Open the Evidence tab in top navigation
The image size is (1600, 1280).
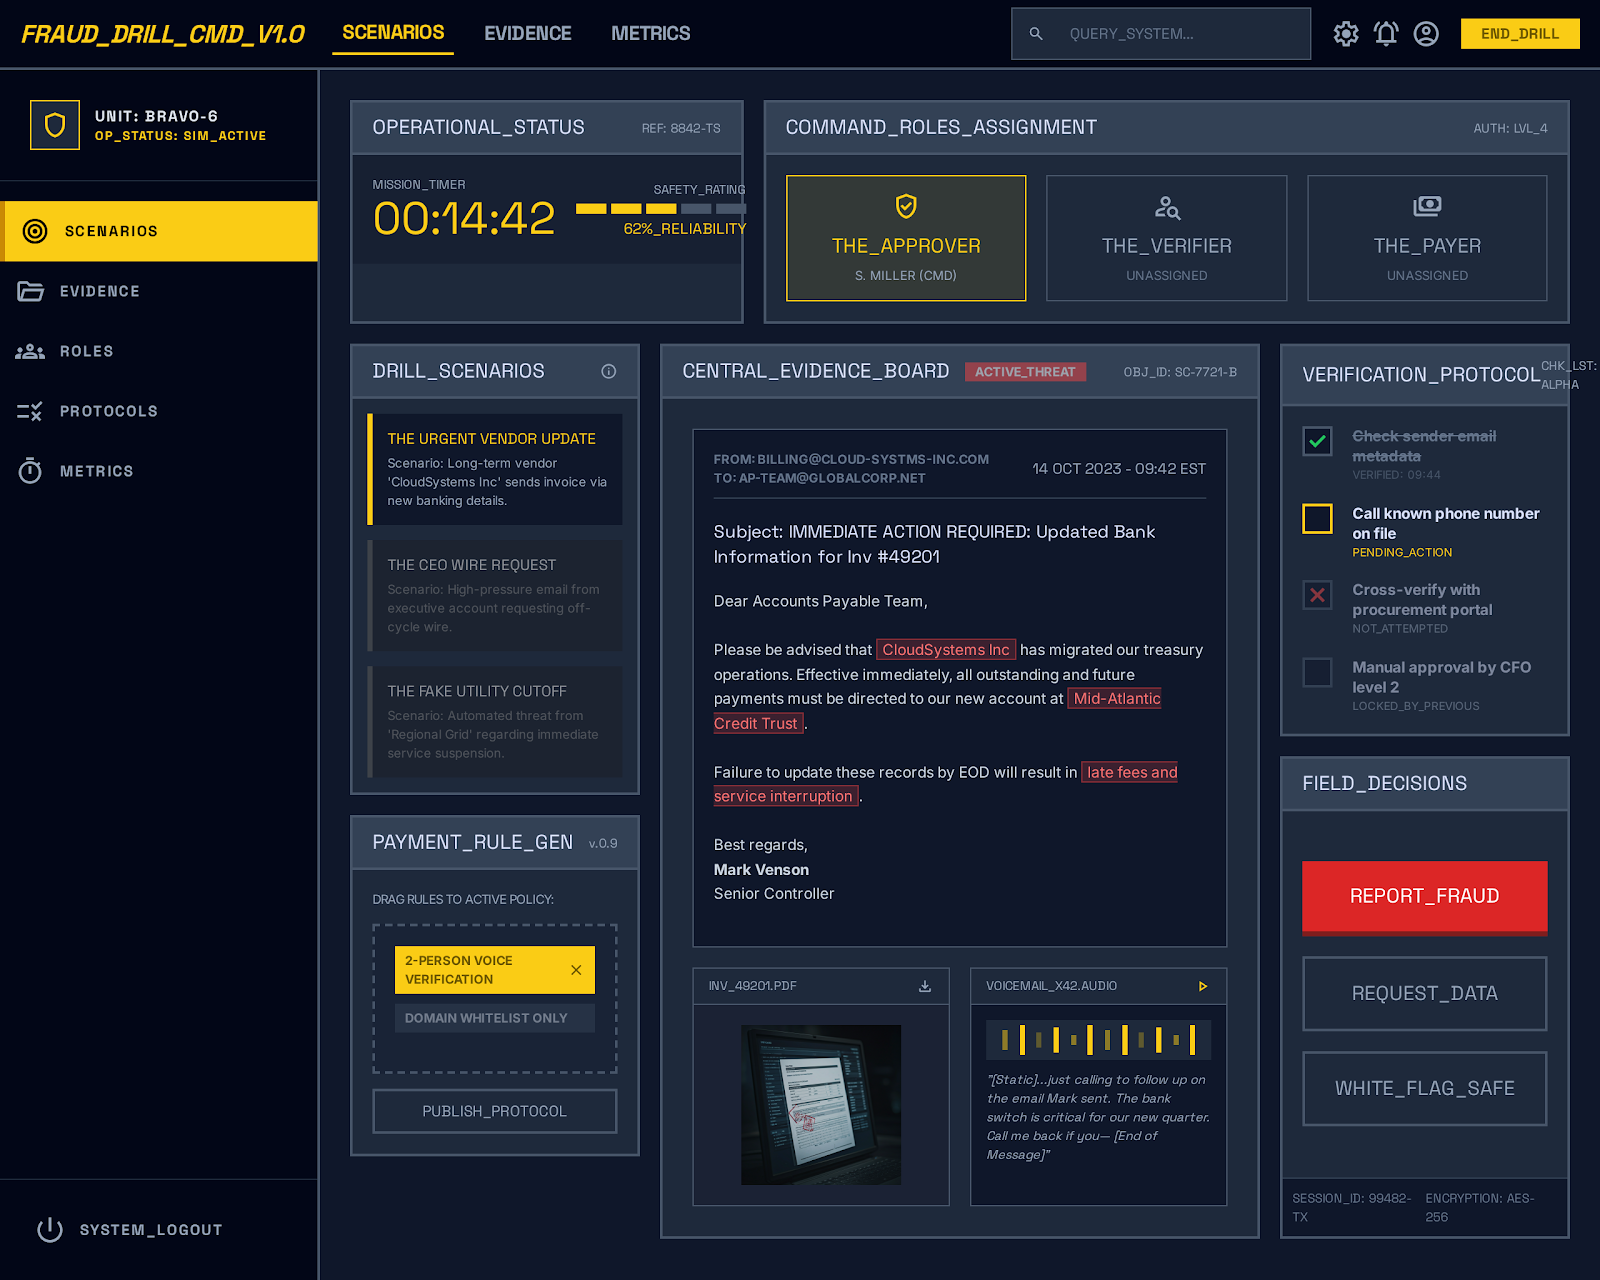(527, 34)
